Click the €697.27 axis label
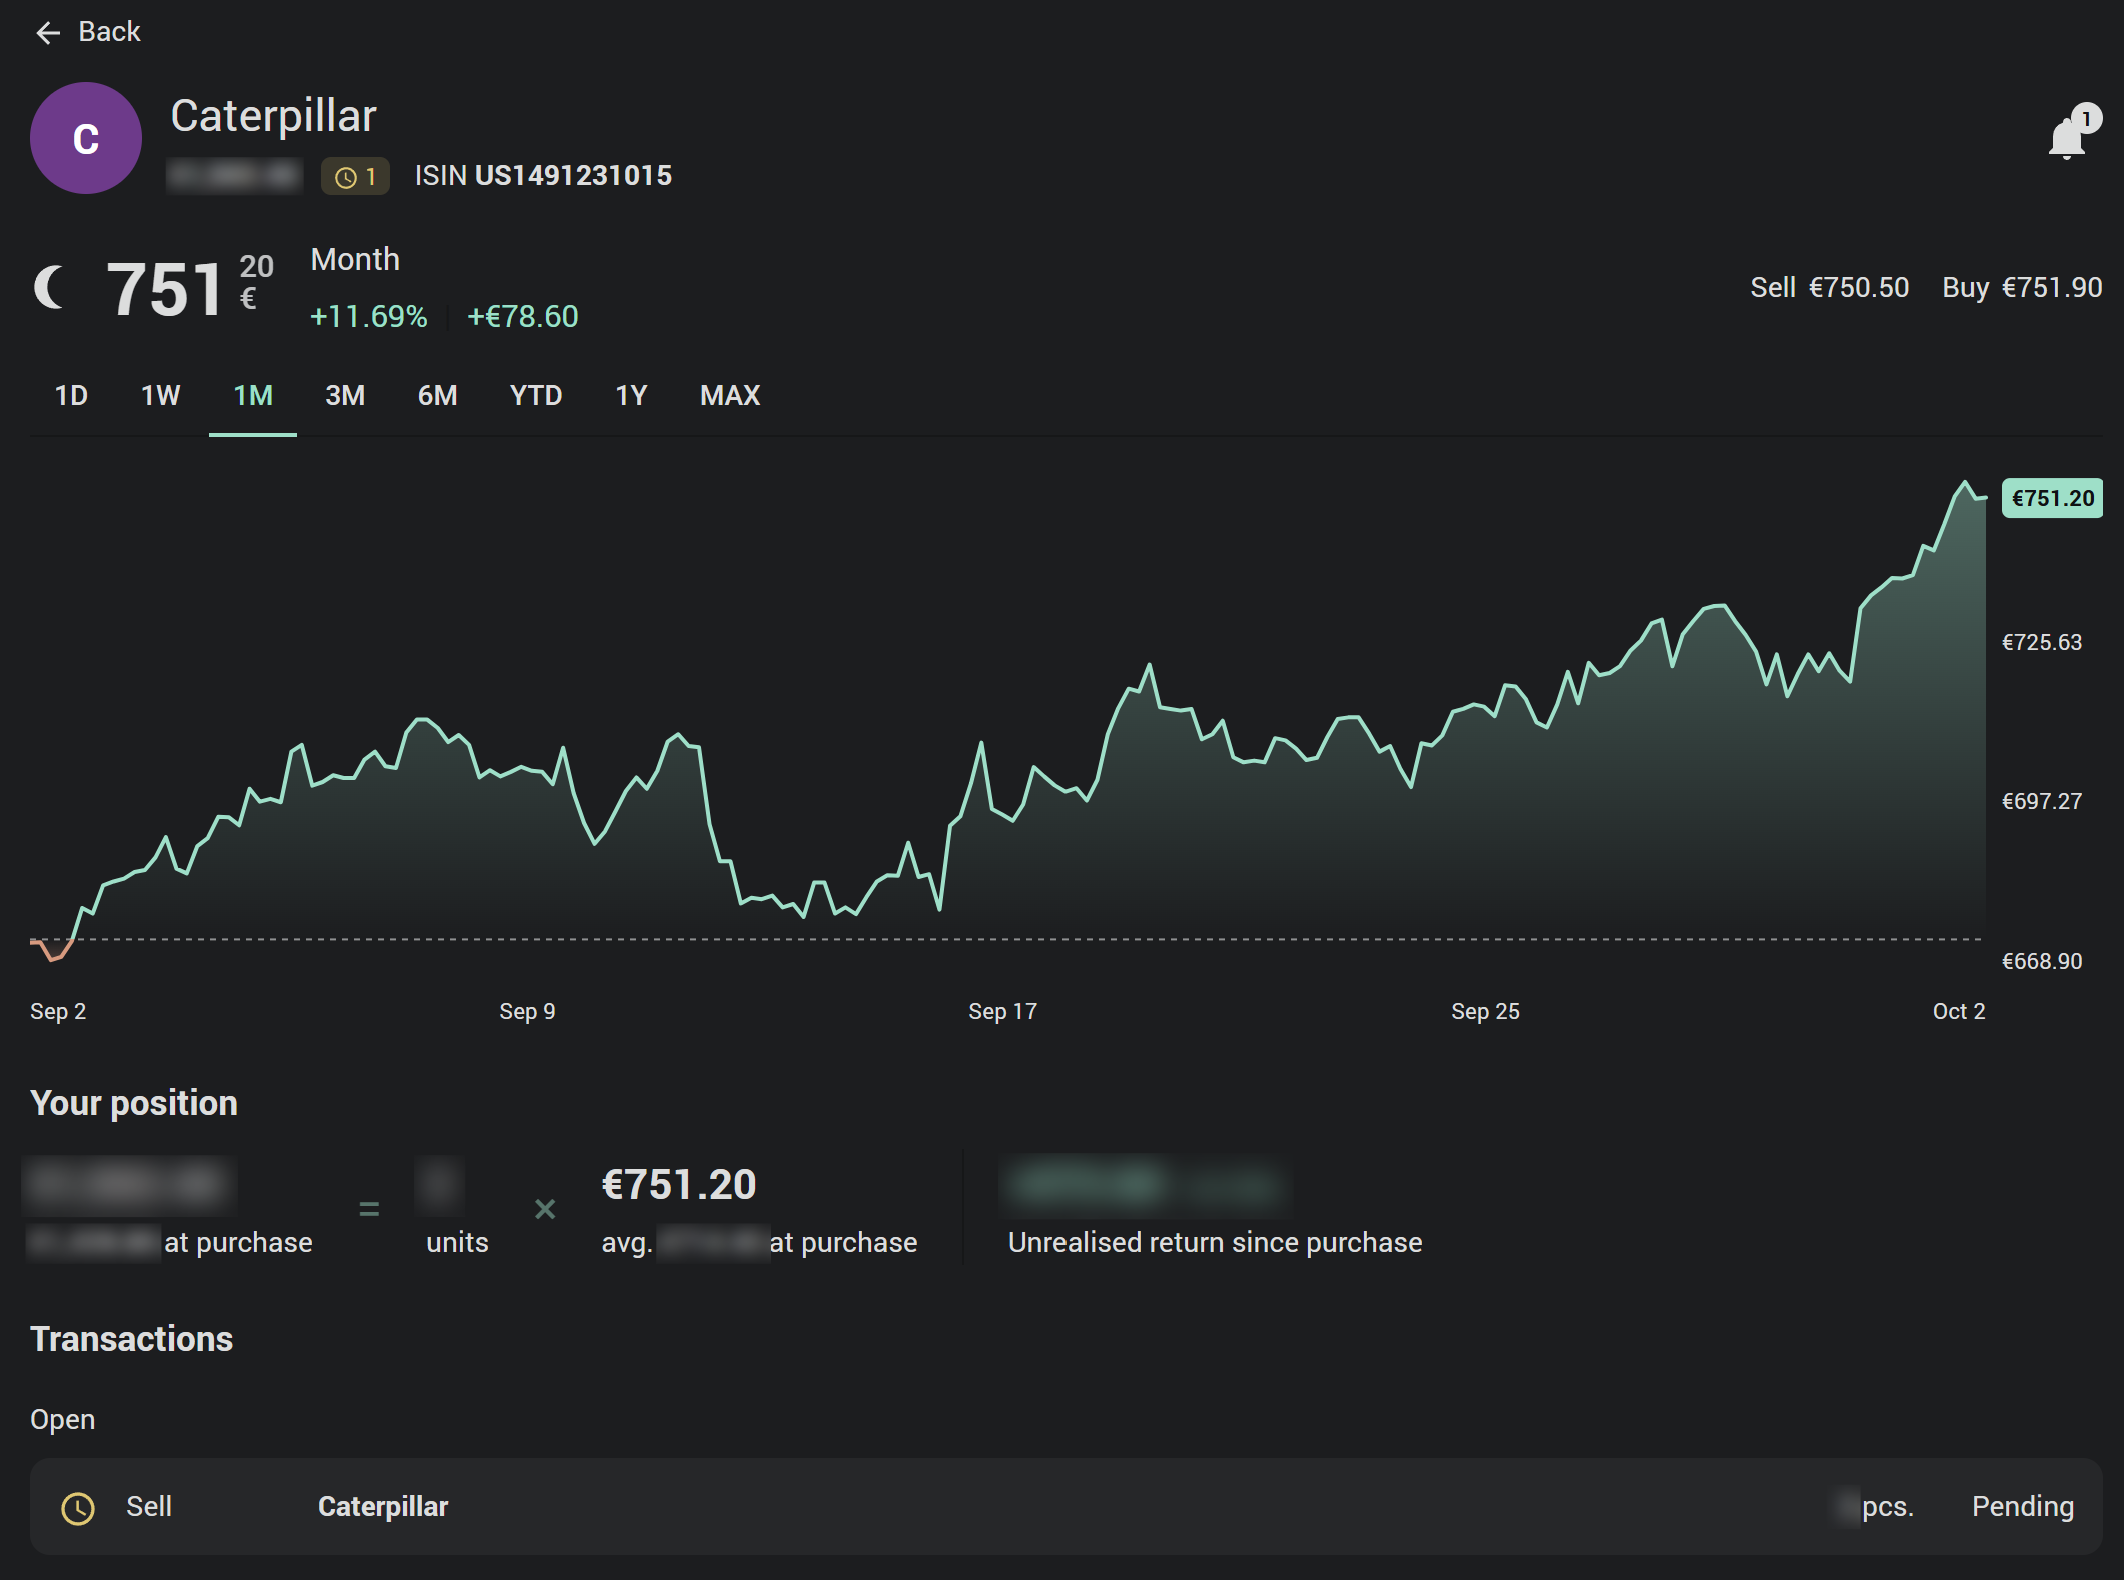The width and height of the screenshot is (2124, 1580). click(2042, 802)
